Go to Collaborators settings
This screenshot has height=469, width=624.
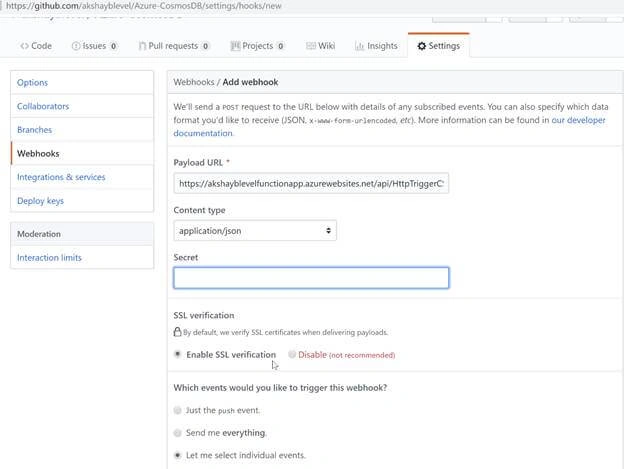pyautogui.click(x=82, y=106)
